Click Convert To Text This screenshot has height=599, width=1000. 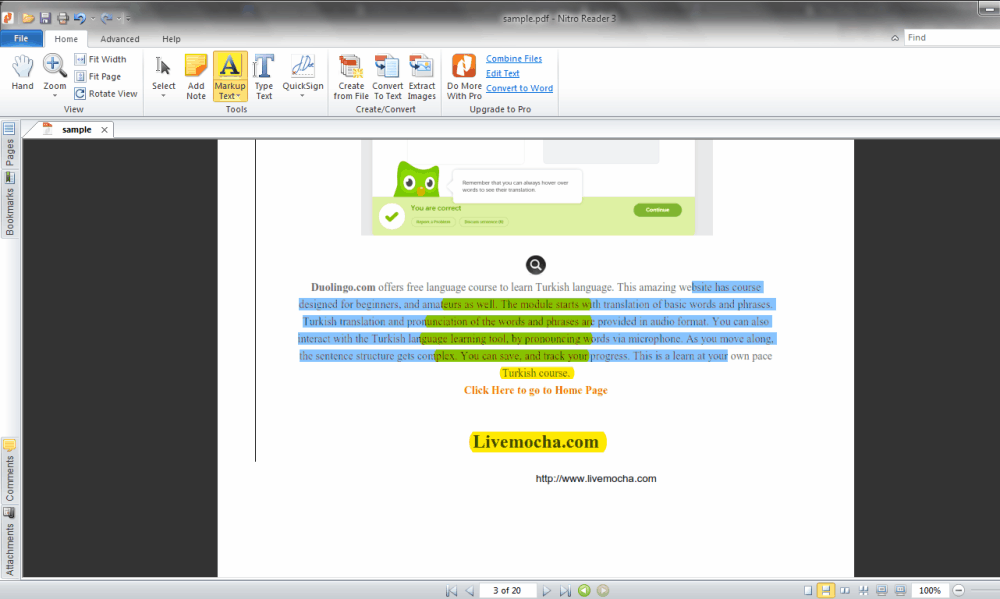click(387, 77)
